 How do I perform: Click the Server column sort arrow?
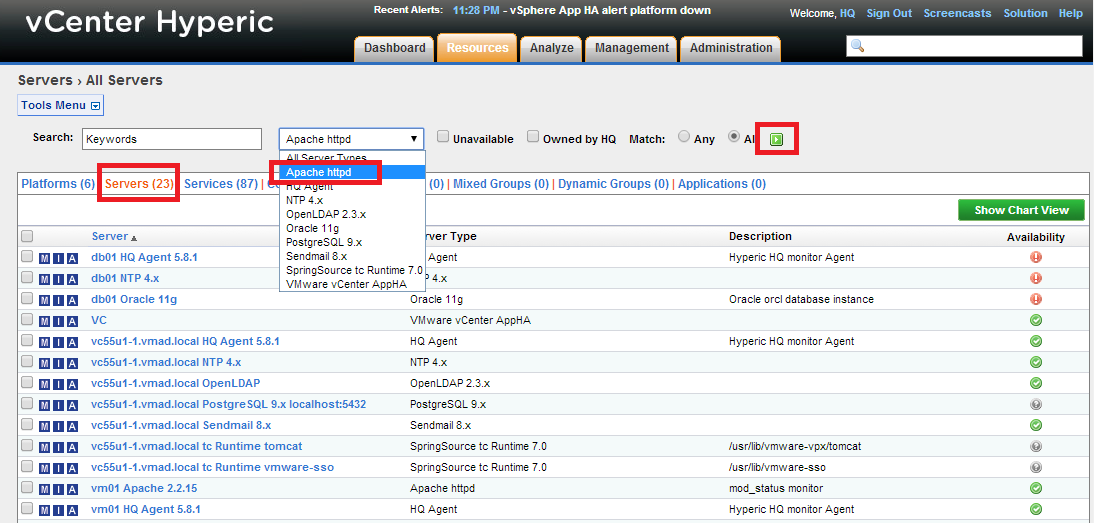[x=133, y=238]
